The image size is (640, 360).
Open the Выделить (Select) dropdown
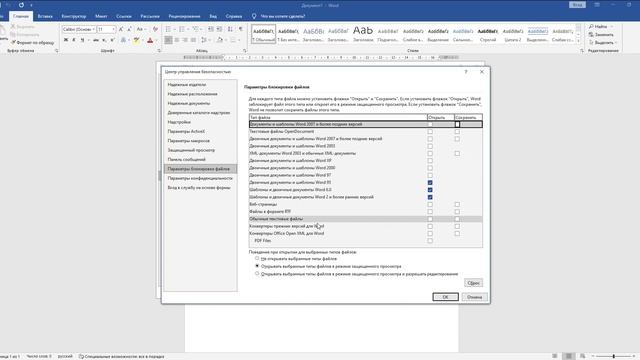click(x=603, y=42)
